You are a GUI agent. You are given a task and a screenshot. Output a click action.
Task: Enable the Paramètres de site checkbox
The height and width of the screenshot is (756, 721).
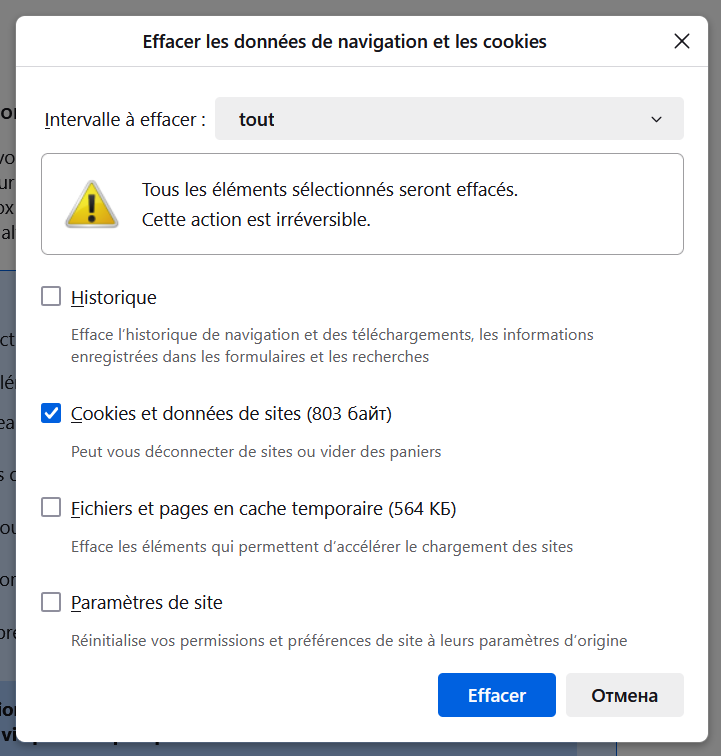51,602
